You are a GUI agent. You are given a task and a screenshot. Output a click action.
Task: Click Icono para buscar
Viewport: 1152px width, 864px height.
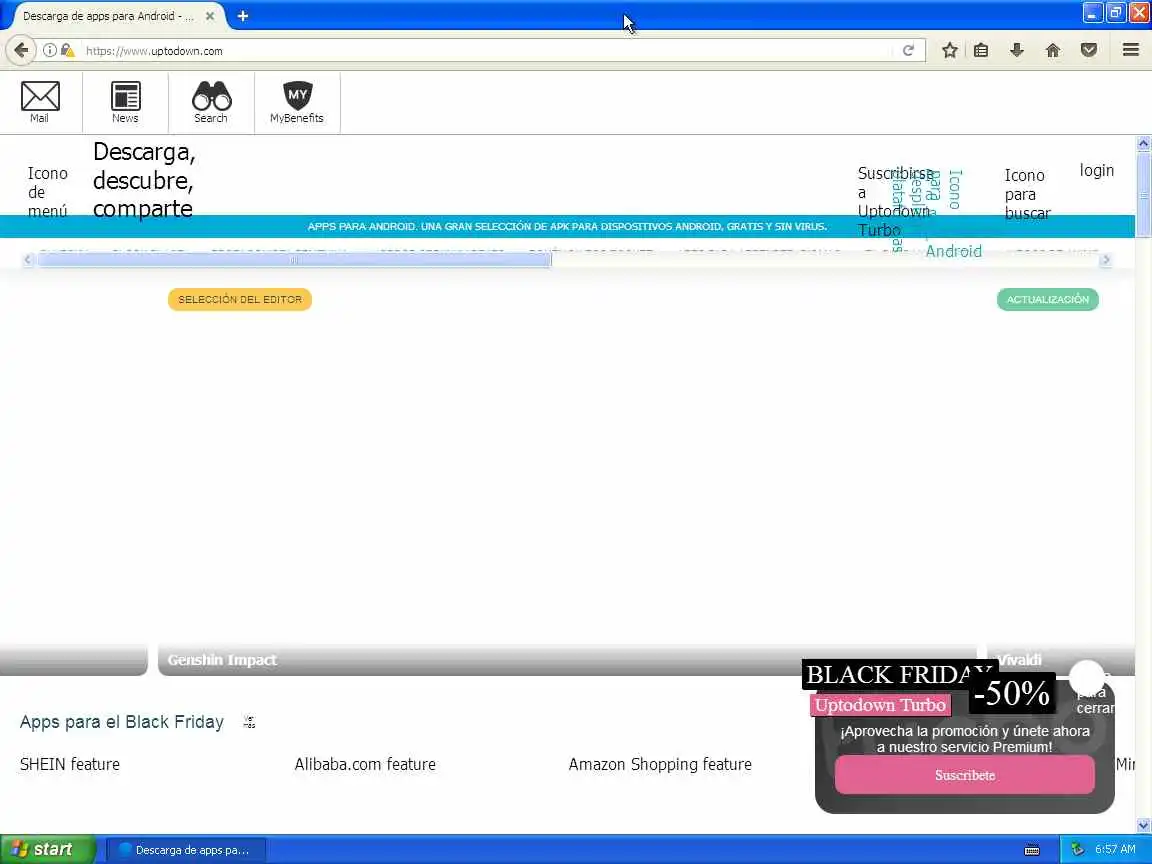point(1027,194)
